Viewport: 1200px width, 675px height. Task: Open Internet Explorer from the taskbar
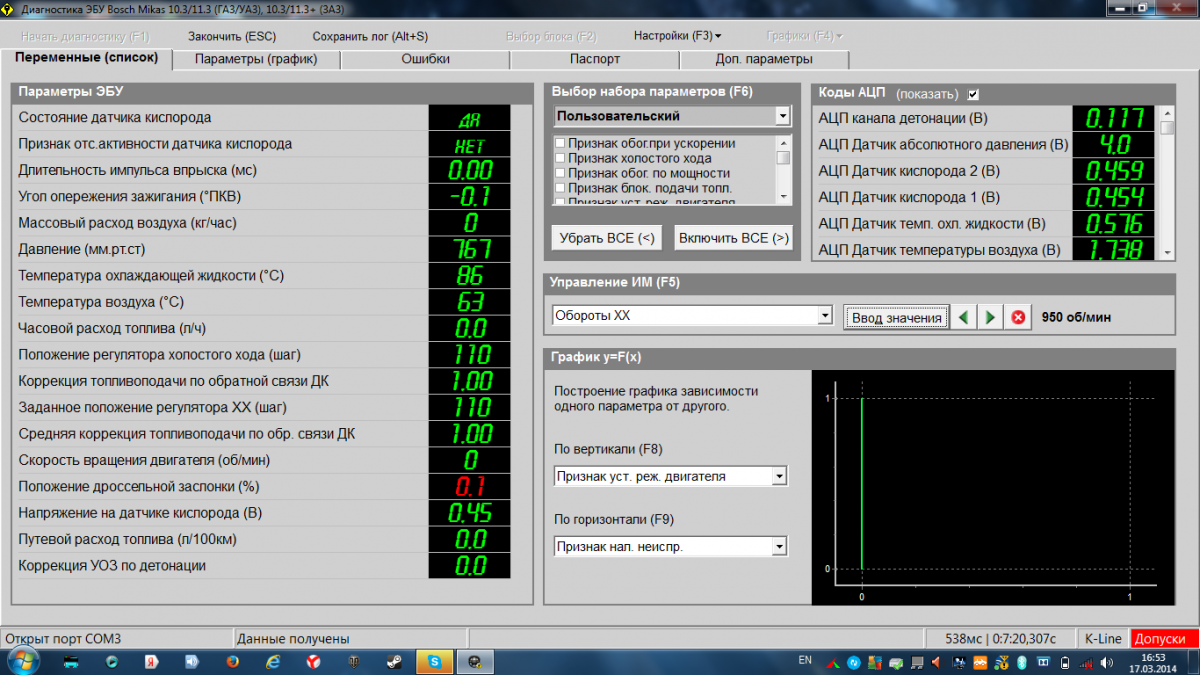(273, 661)
